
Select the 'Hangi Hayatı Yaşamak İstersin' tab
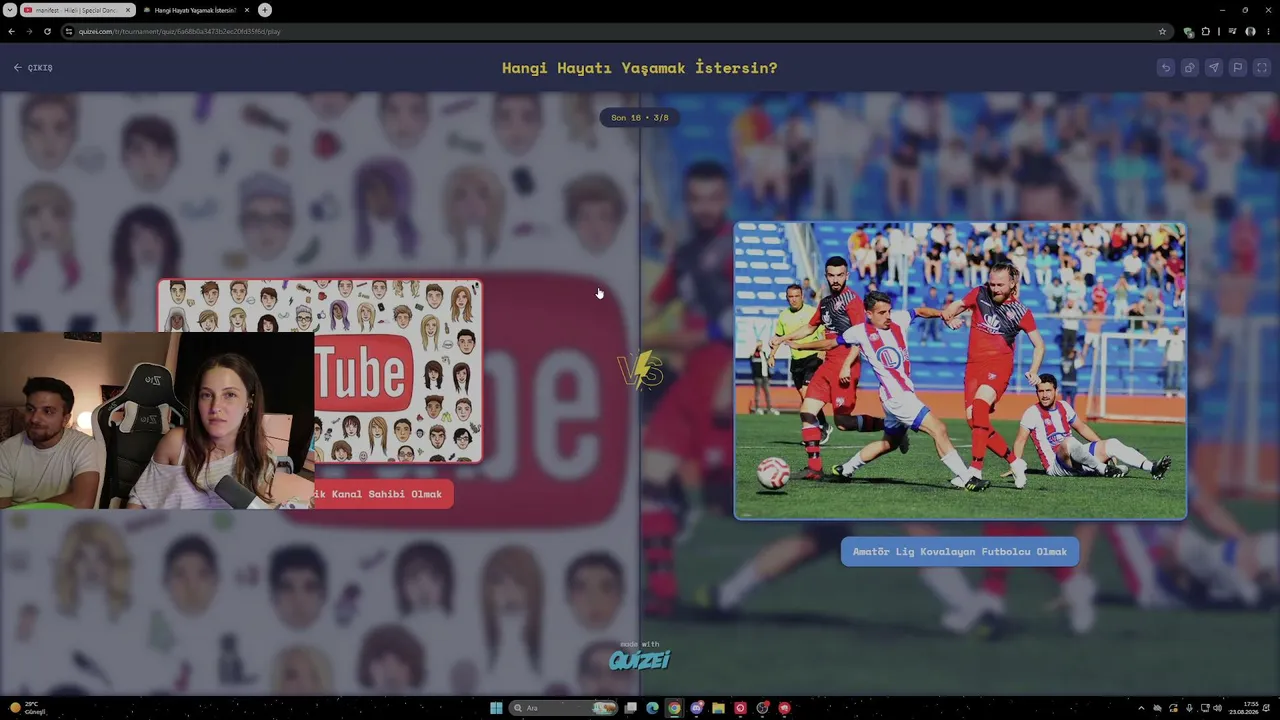(x=195, y=10)
